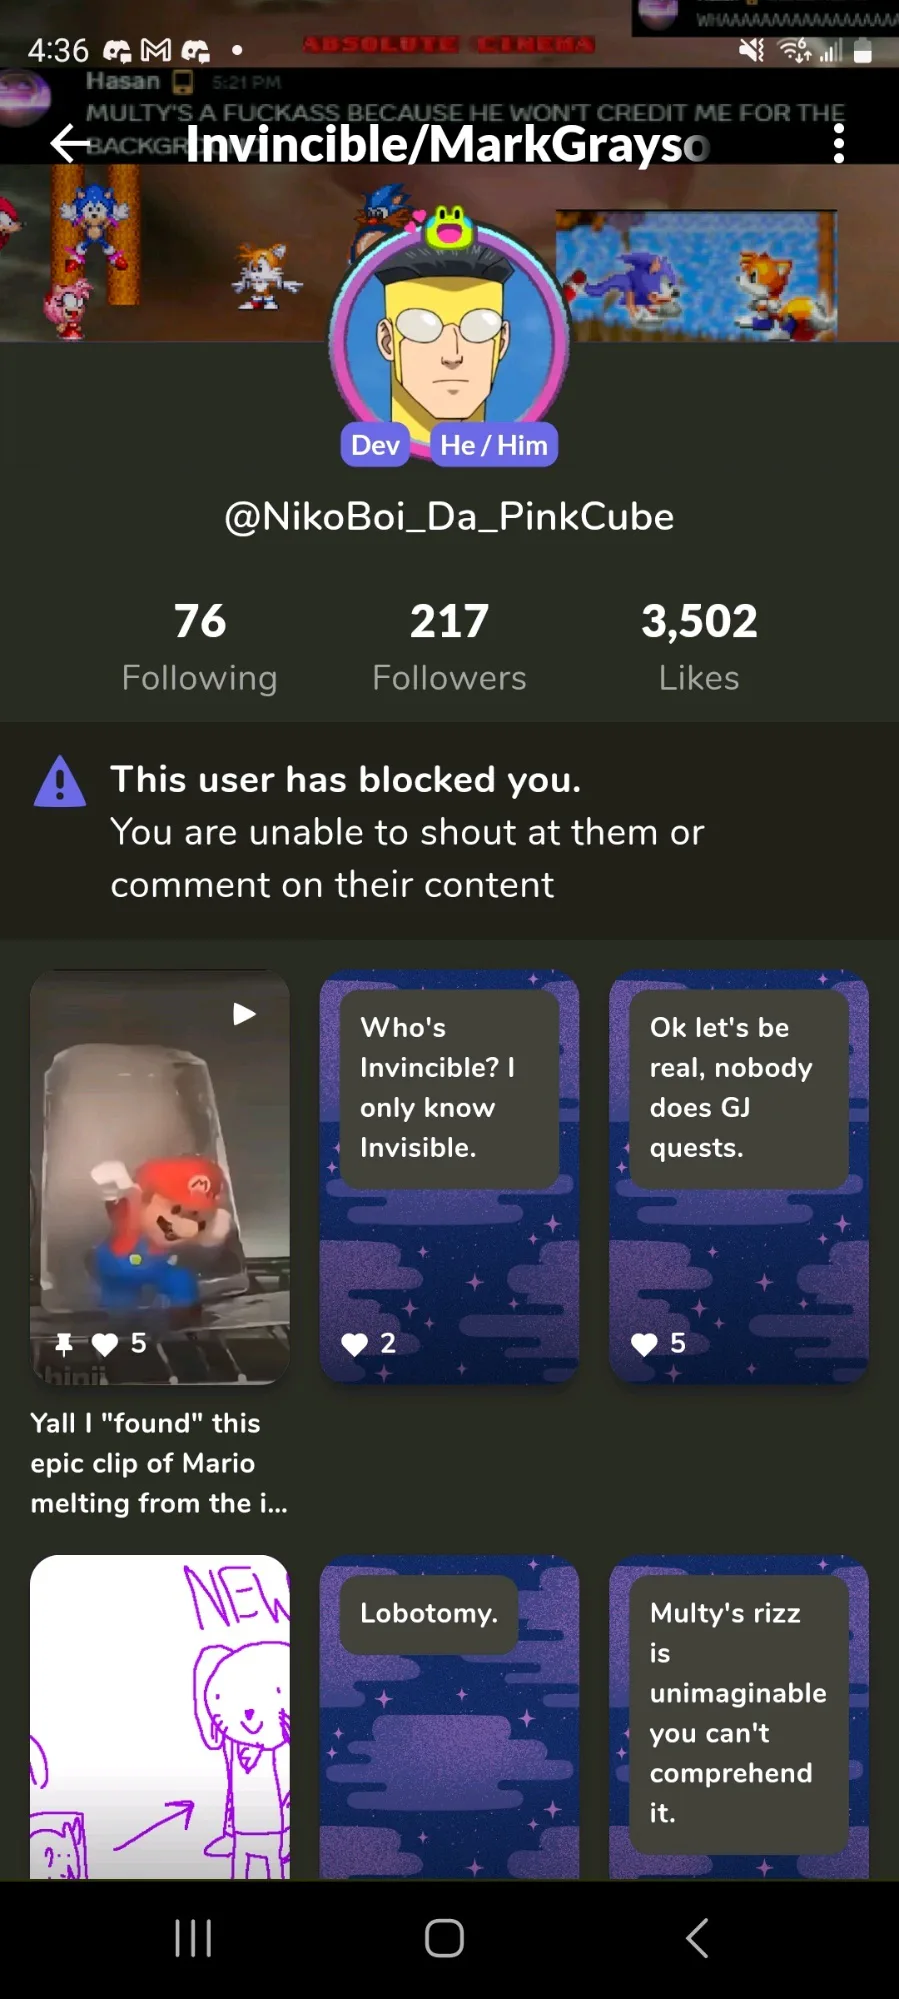Open the "Lobotomy." post card
The width and height of the screenshot is (899, 1999).
449,1717
